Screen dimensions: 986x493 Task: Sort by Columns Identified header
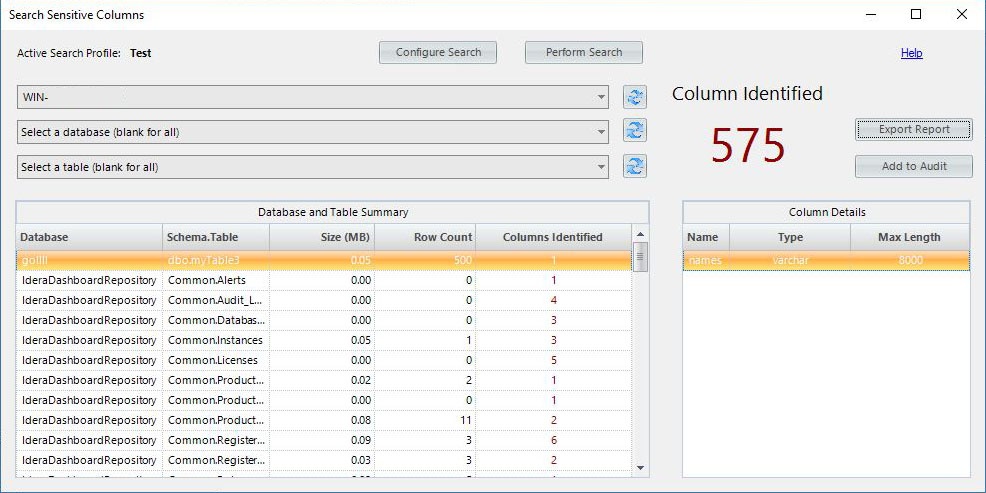553,237
